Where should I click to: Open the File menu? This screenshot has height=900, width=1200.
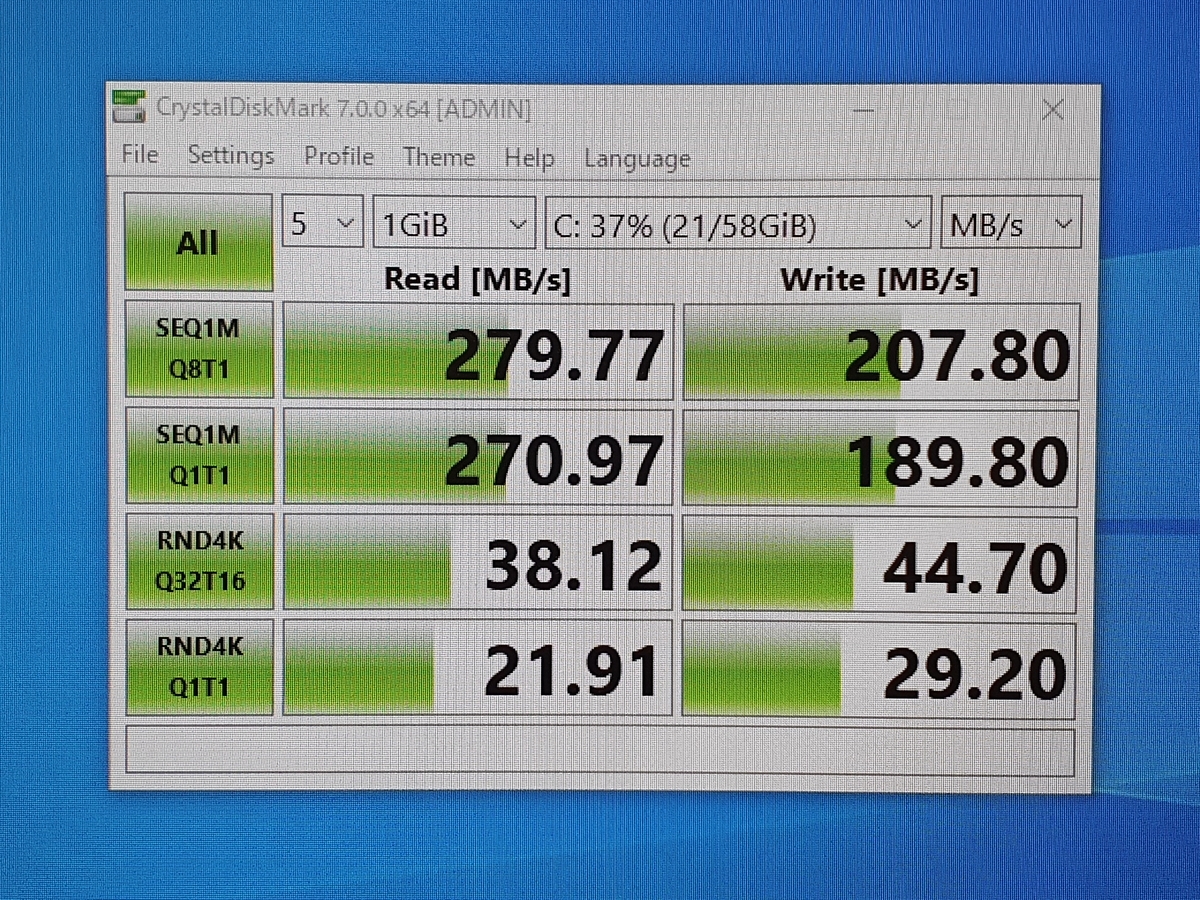[140, 155]
